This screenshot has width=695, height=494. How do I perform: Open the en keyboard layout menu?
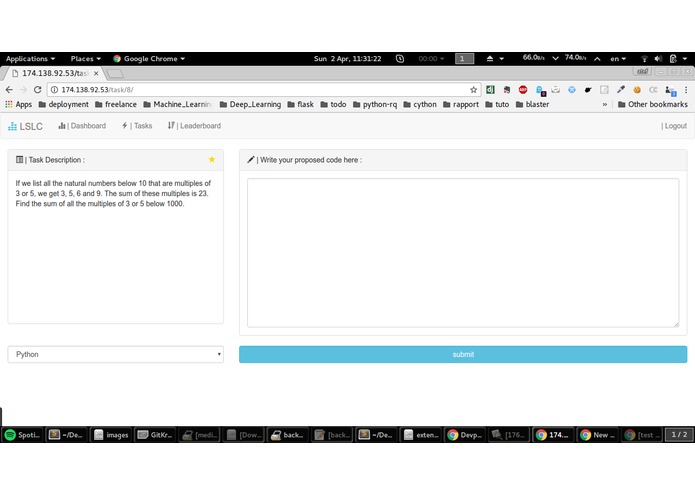tap(618, 58)
